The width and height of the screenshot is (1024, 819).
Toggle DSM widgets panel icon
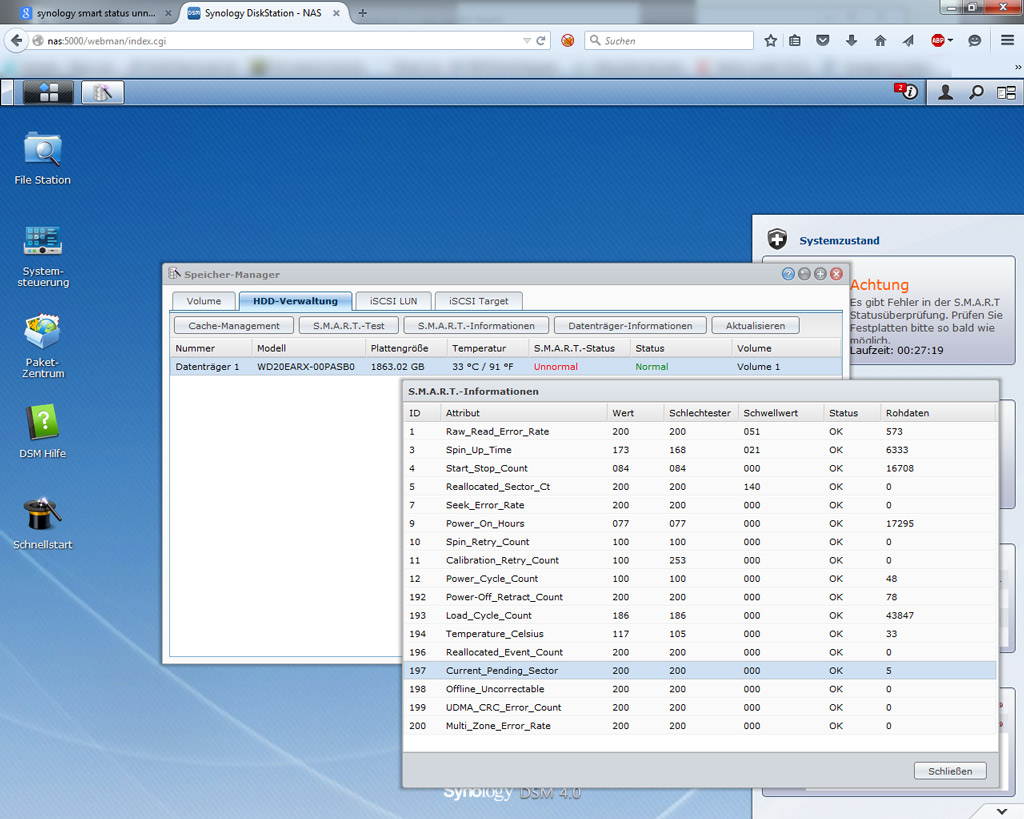(1006, 93)
